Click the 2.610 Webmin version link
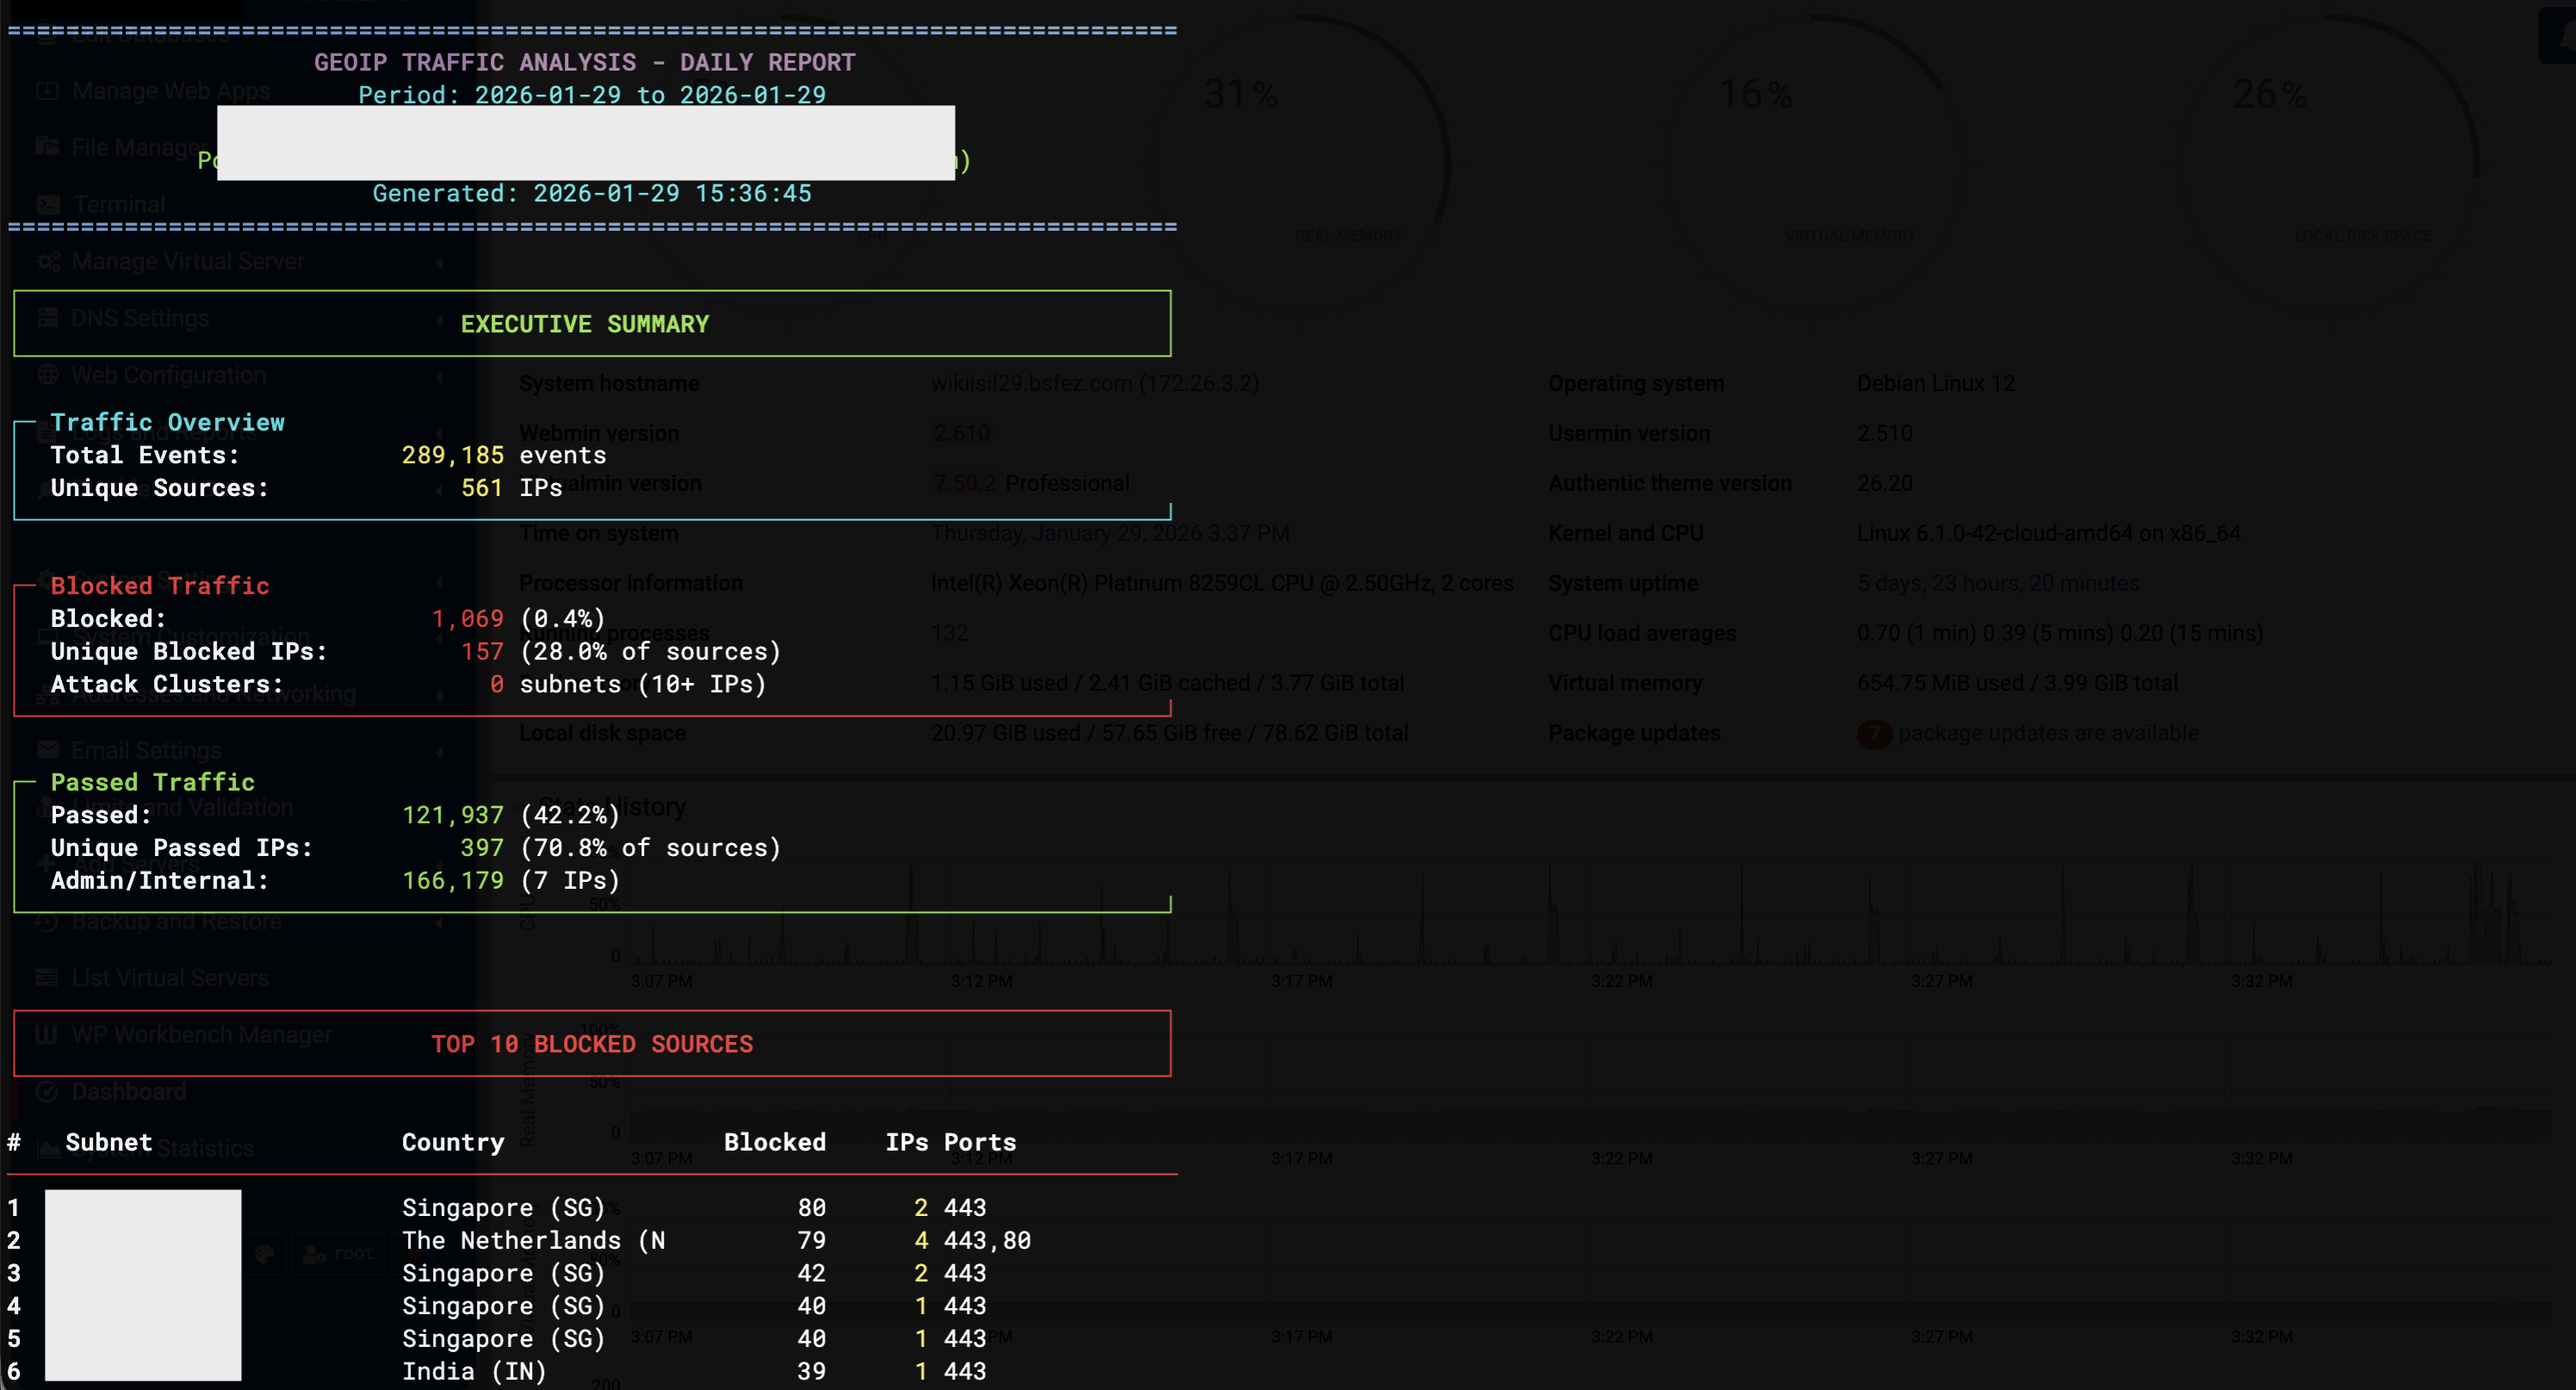Viewport: 2576px width, 1390px height. coord(961,433)
